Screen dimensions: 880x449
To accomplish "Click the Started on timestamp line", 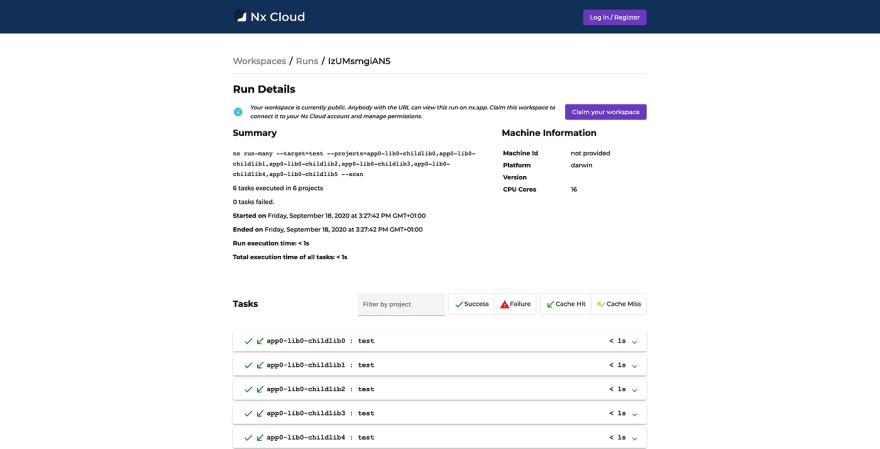I will tap(329, 216).
